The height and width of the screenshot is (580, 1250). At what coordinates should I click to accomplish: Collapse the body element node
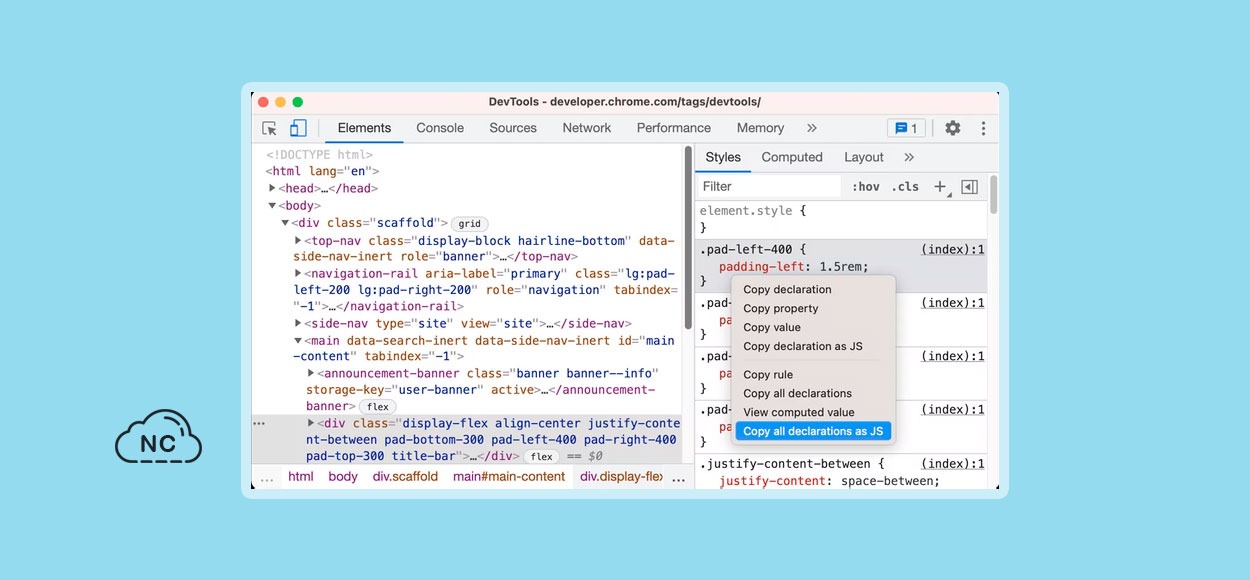271,206
